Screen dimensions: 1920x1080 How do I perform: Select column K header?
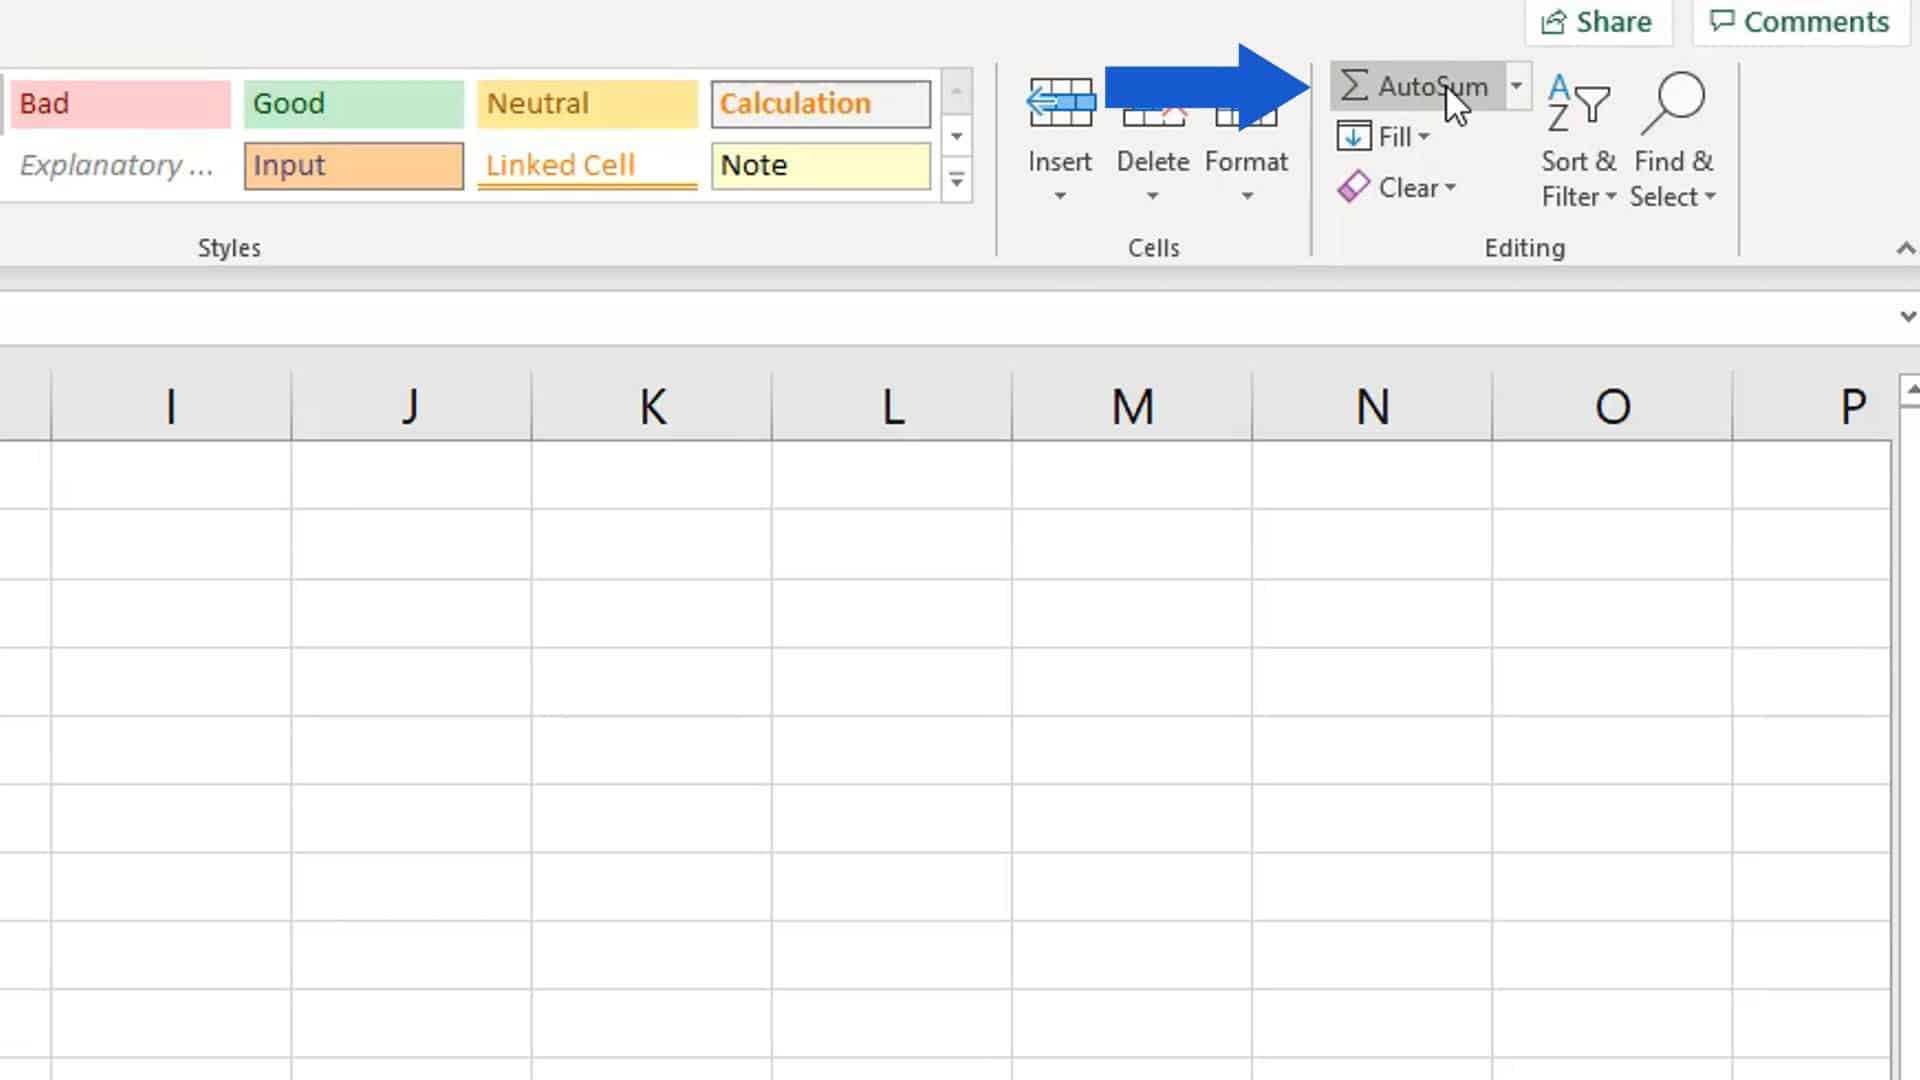pos(651,405)
